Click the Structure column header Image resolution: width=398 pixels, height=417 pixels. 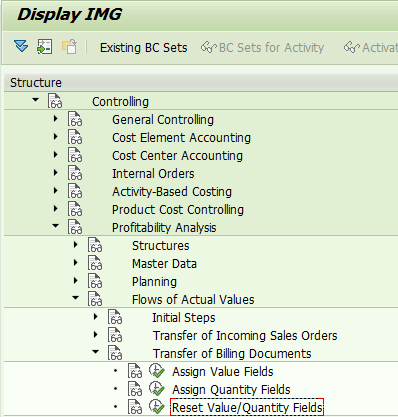36,83
